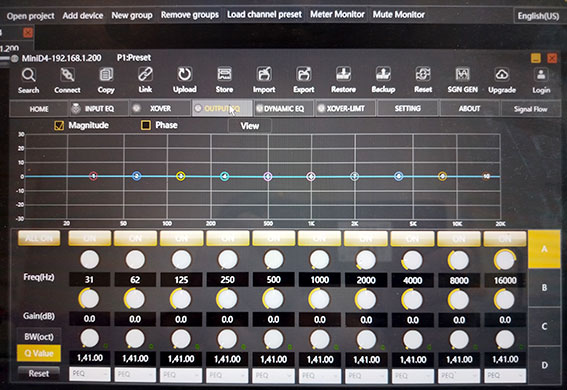
Task: Click the Connect icon
Action: pos(67,75)
